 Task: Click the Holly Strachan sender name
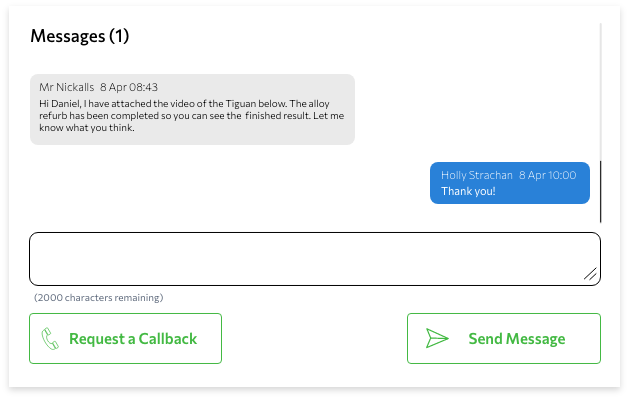(477, 175)
